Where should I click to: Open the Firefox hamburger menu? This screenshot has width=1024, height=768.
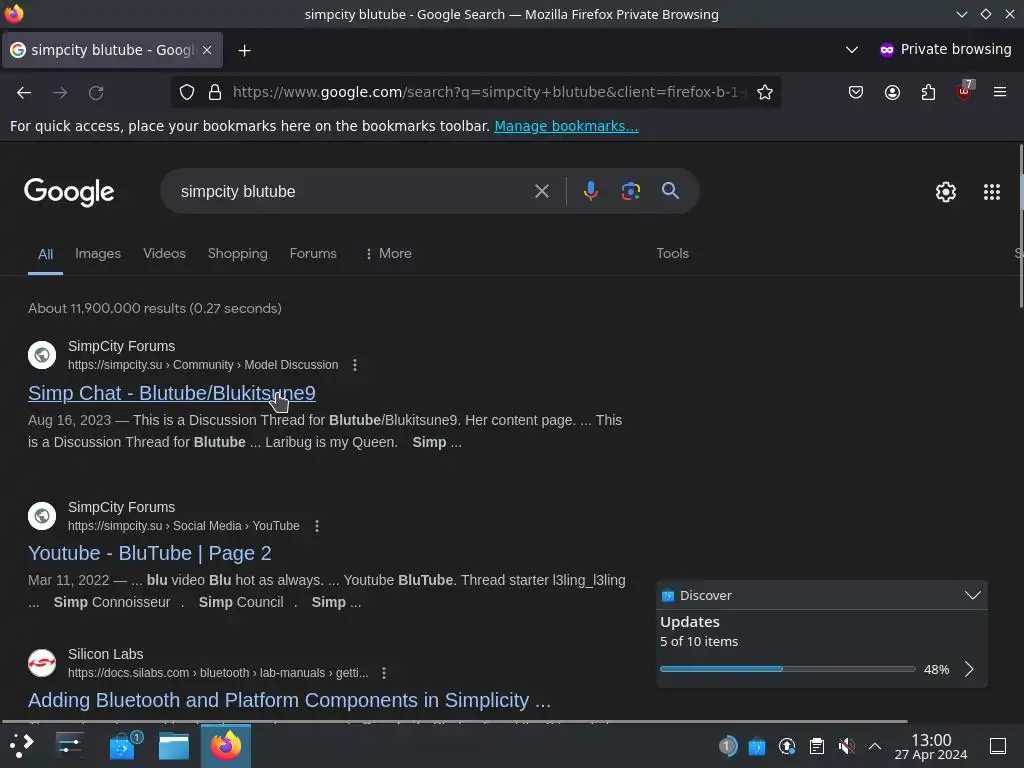[1000, 92]
